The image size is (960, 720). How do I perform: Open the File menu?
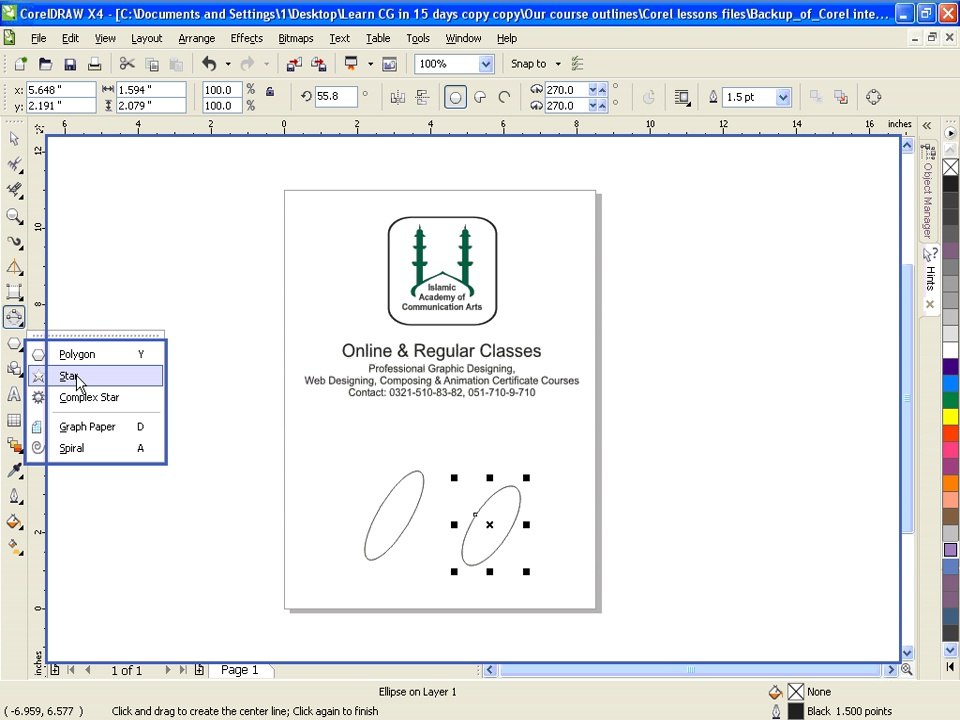click(x=39, y=38)
